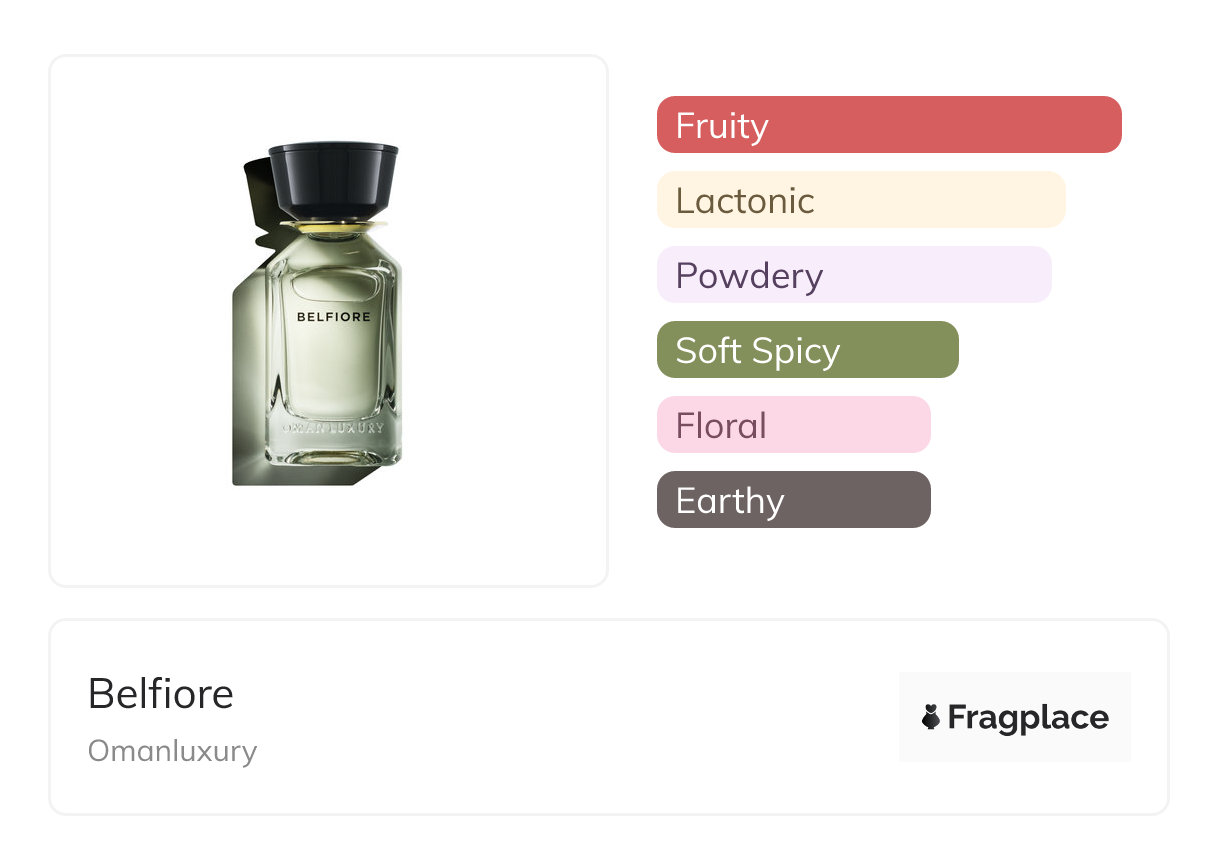Open the Omanluxury brand link
This screenshot has height=864, width=1218.
[172, 750]
